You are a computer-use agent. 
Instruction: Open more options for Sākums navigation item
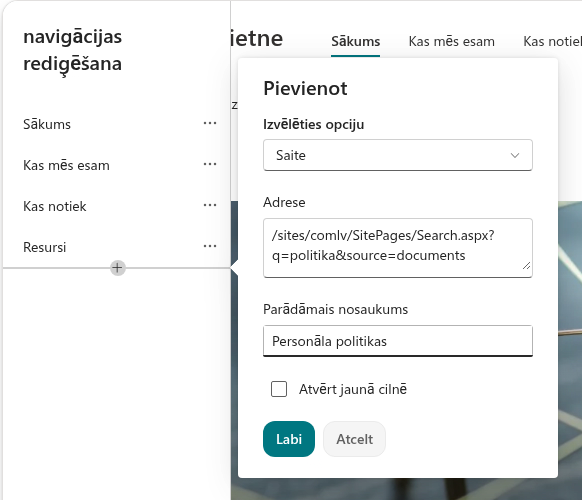click(x=210, y=123)
